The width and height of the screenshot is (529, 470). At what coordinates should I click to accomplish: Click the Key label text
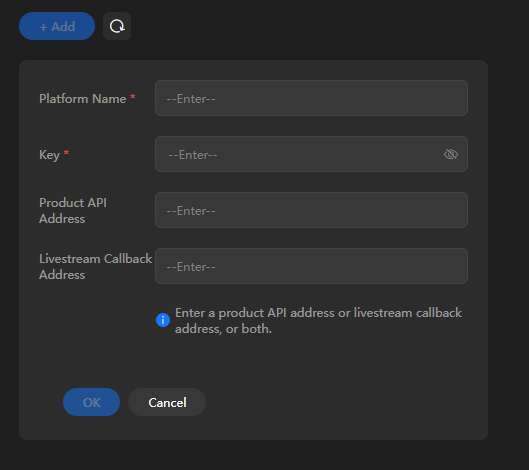click(50, 155)
